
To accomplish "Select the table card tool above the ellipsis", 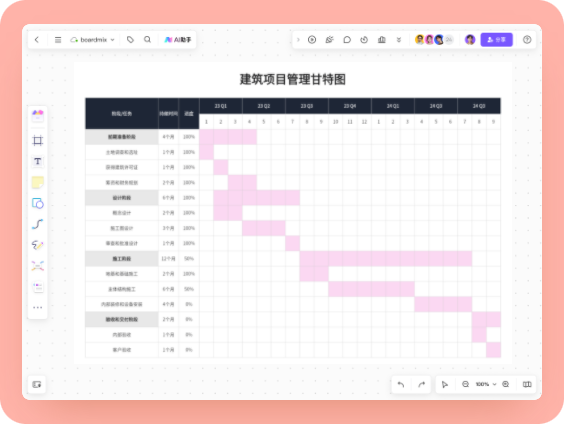I will (37, 287).
